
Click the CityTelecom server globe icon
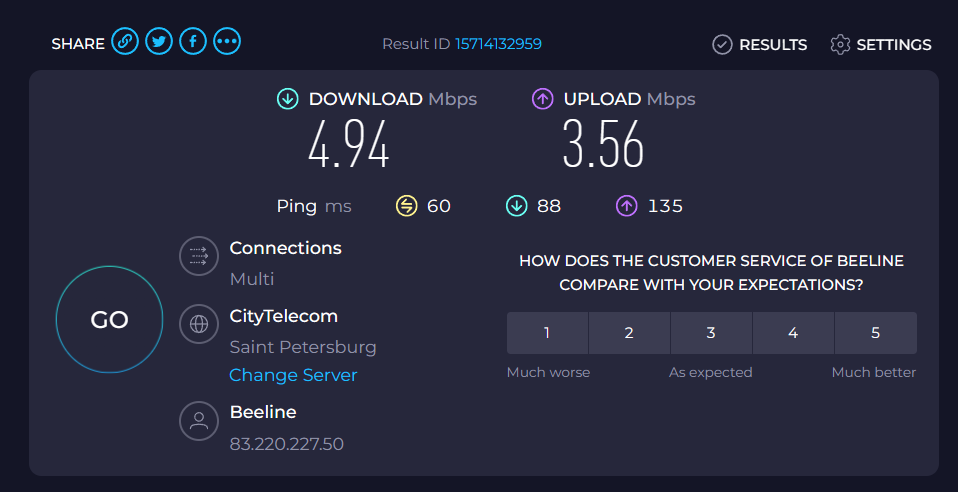[199, 324]
